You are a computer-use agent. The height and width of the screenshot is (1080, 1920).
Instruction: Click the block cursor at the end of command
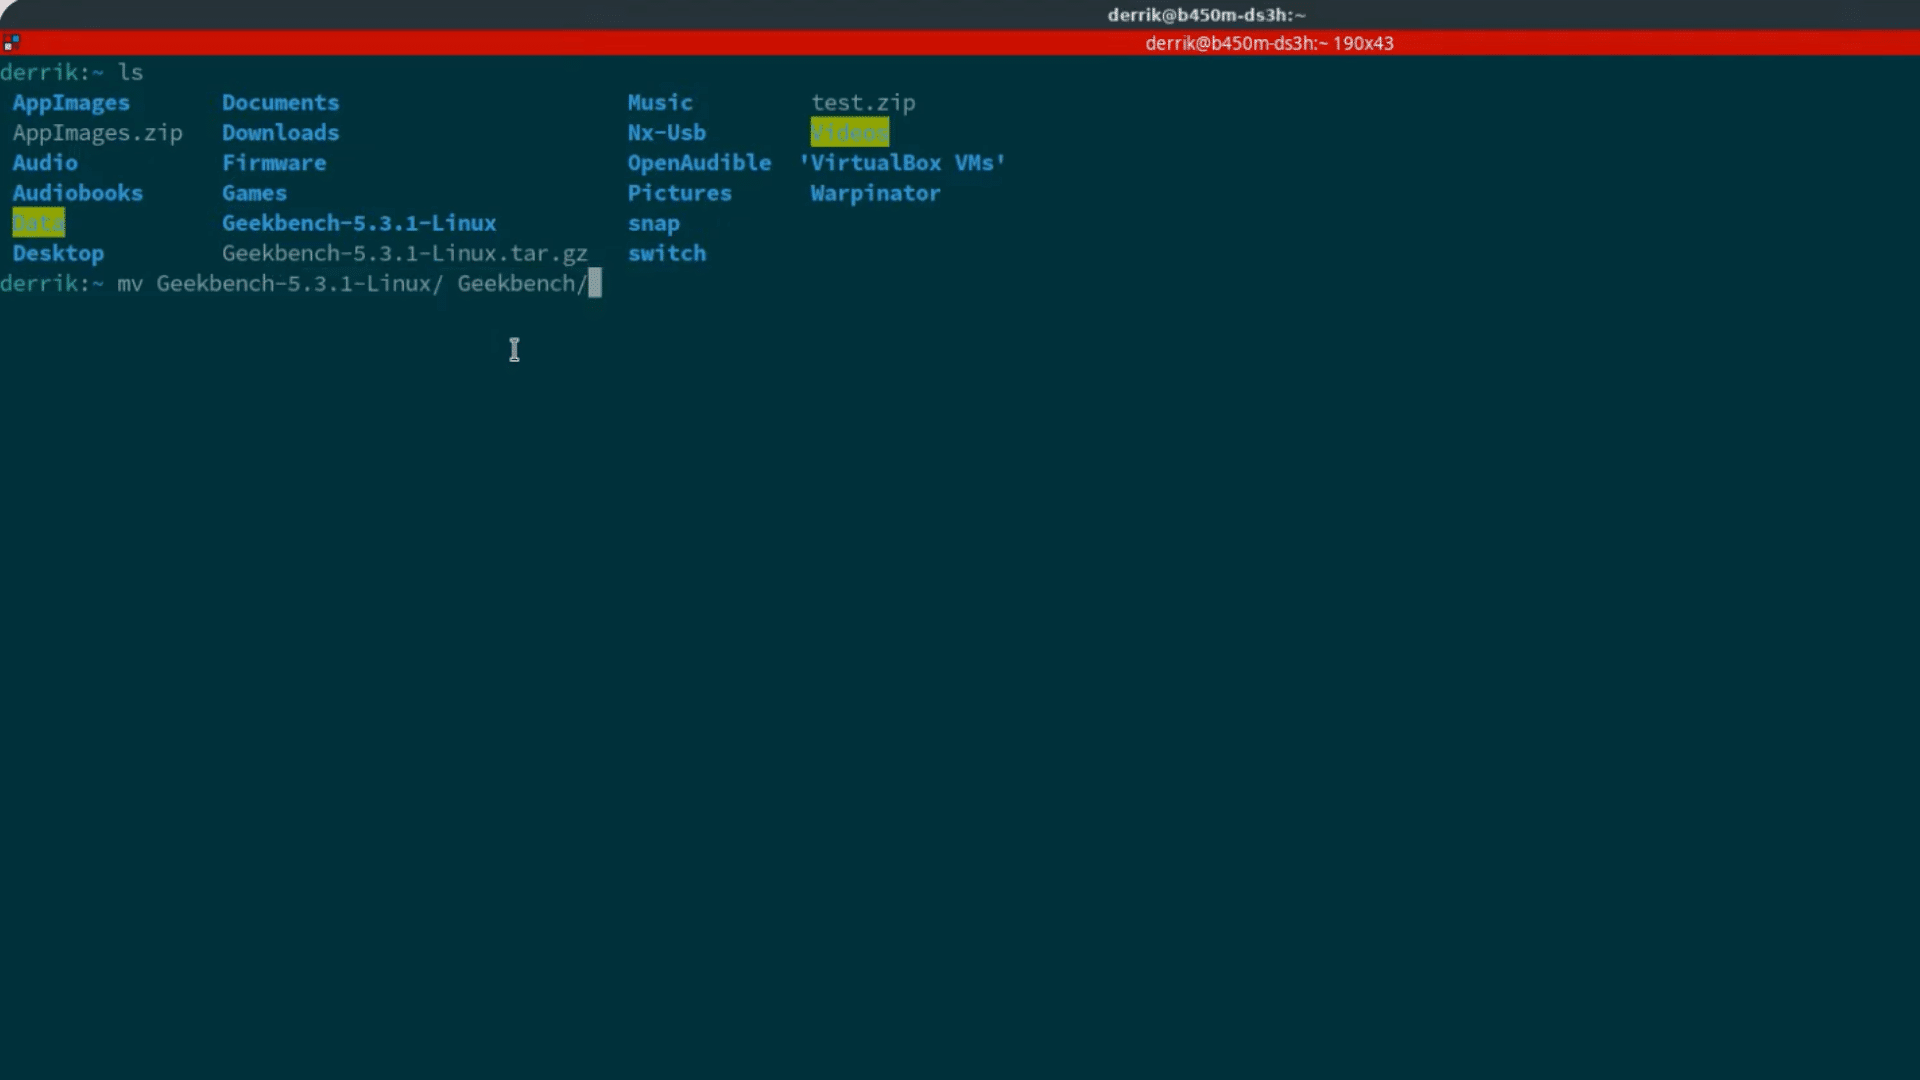coord(595,284)
